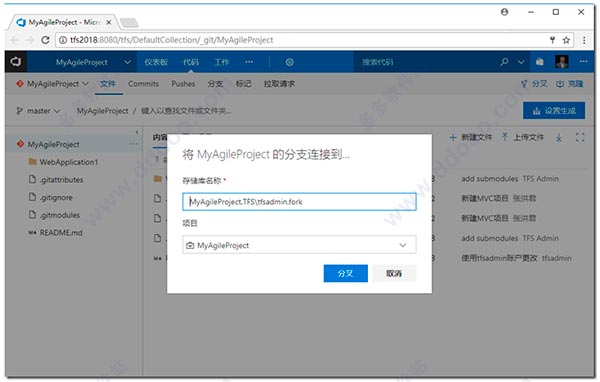Click the folder icon in contents list
The height and width of the screenshot is (382, 600).
coord(158,179)
